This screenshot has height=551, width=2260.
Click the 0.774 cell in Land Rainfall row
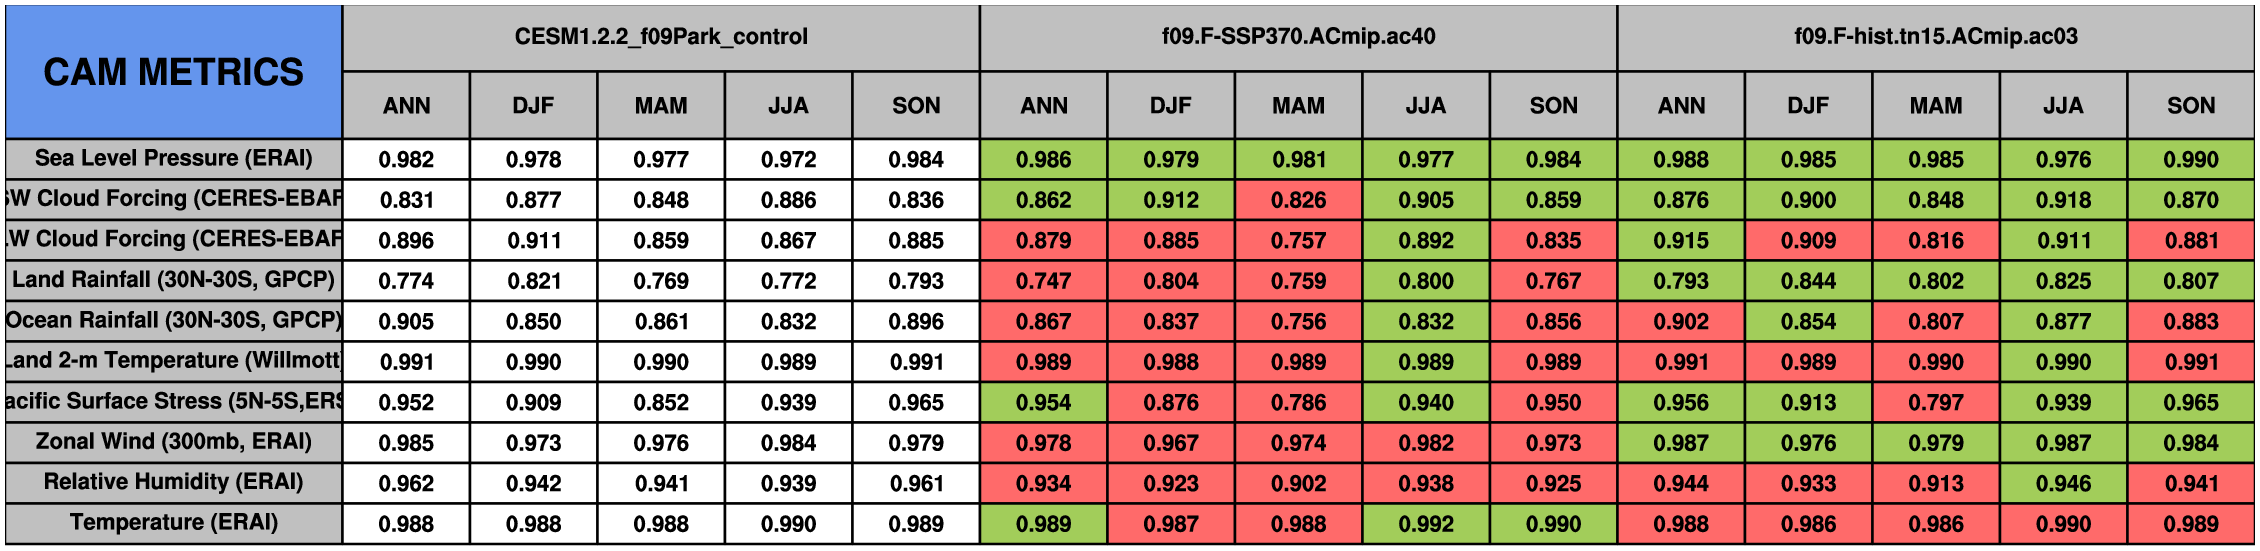point(406,281)
